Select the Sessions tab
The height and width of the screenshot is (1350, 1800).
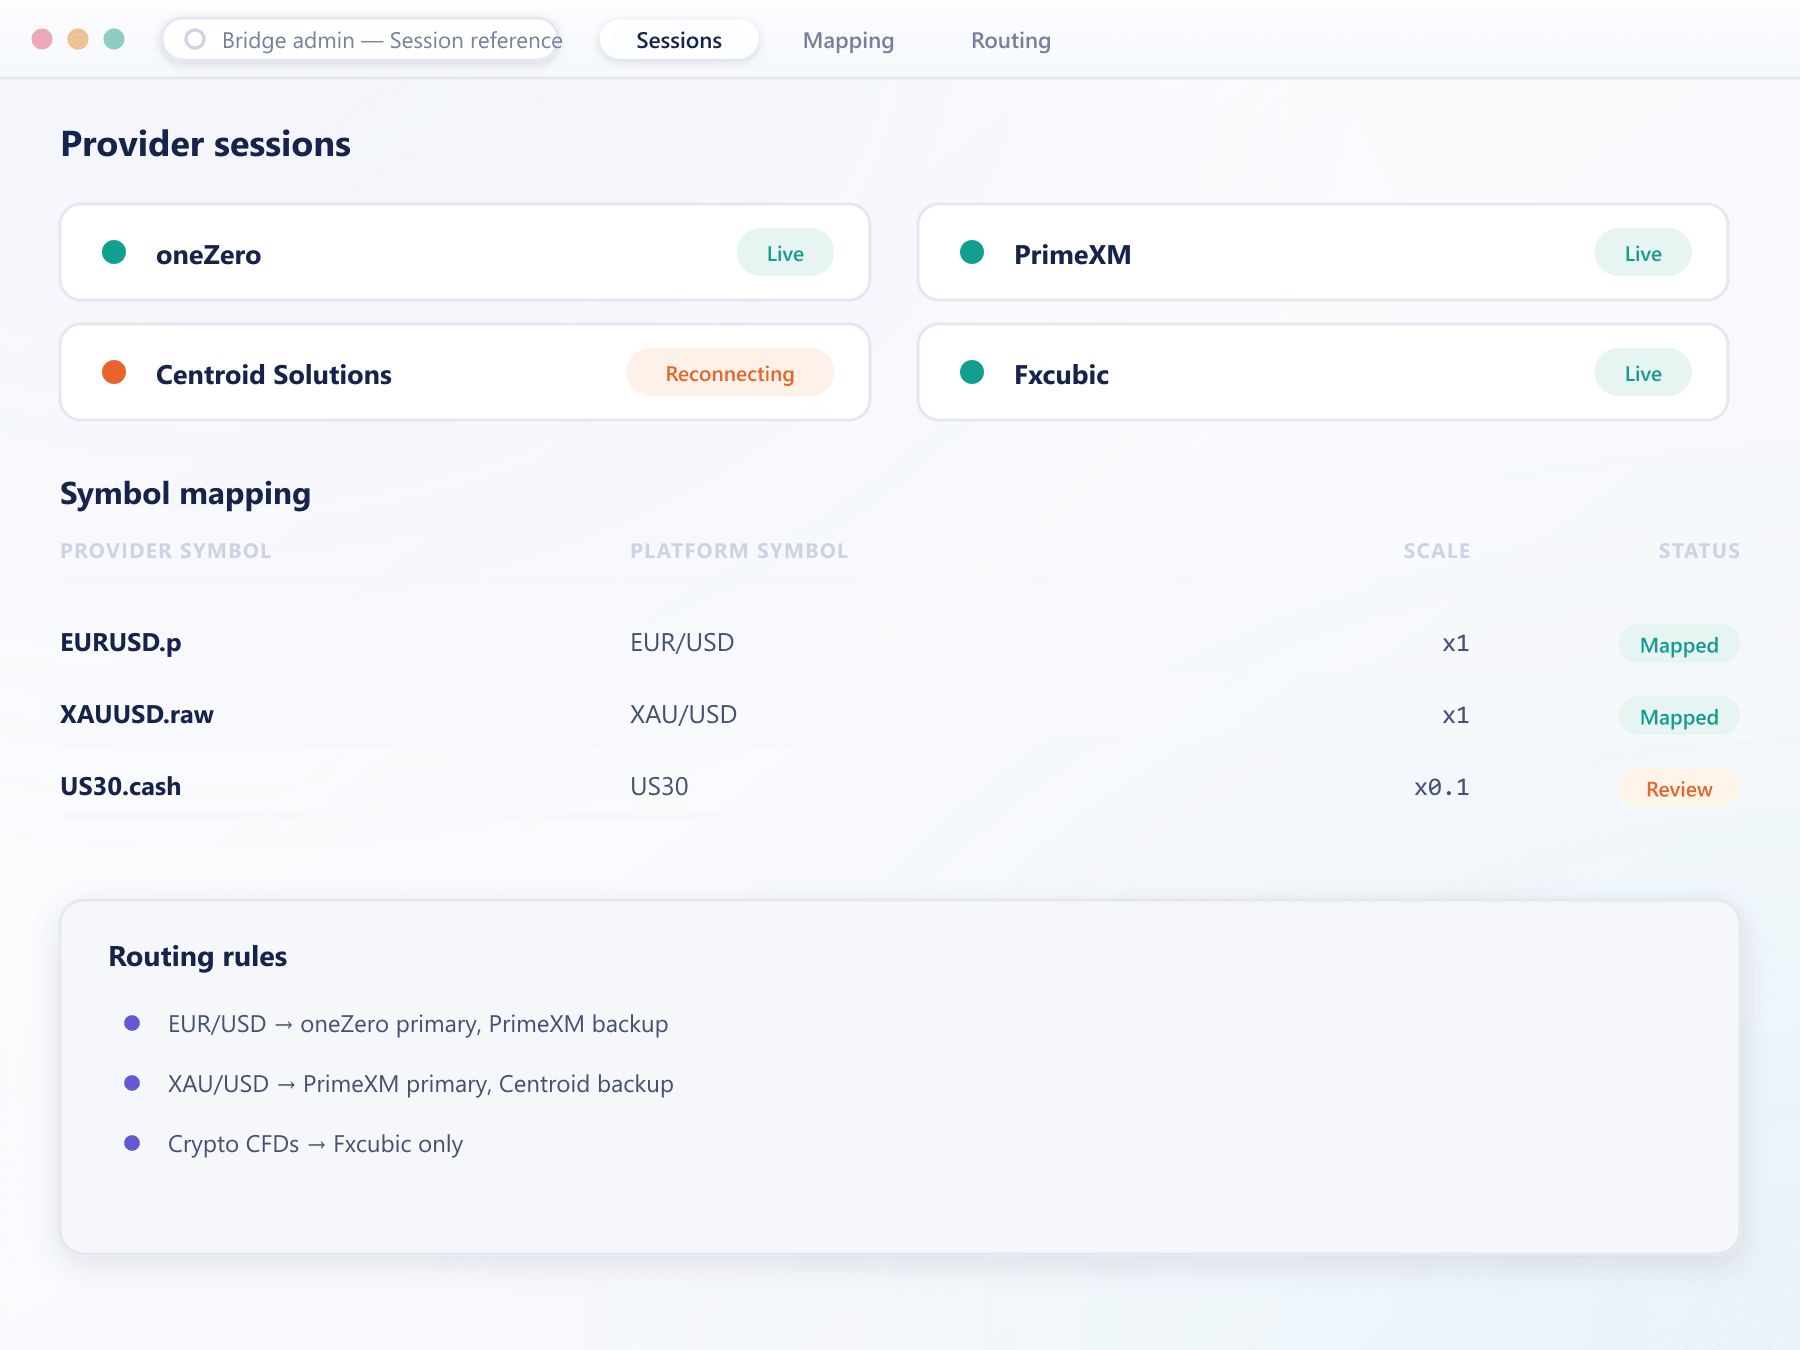pos(679,40)
